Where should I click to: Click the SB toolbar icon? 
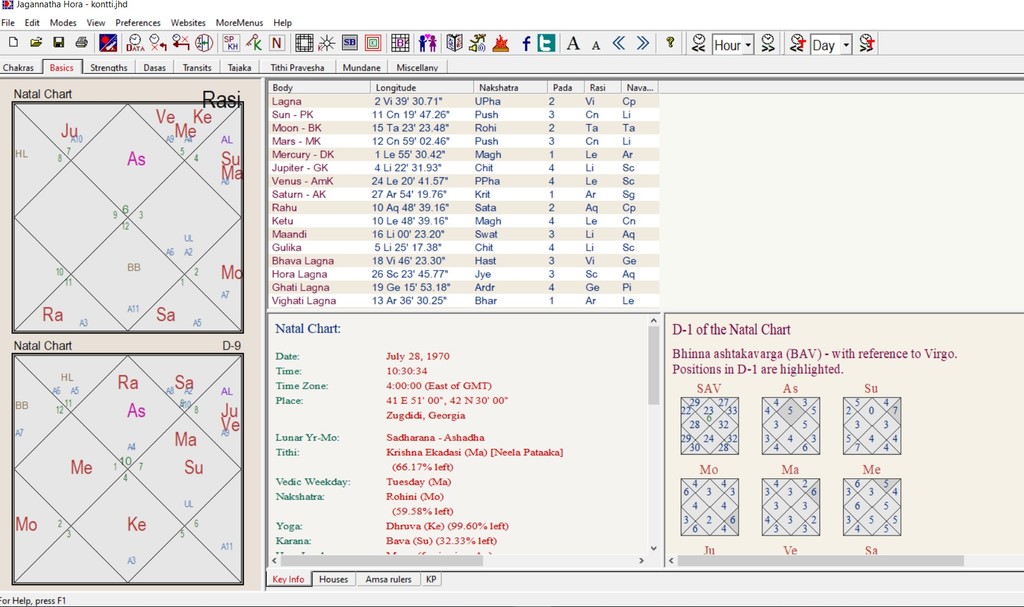point(349,43)
